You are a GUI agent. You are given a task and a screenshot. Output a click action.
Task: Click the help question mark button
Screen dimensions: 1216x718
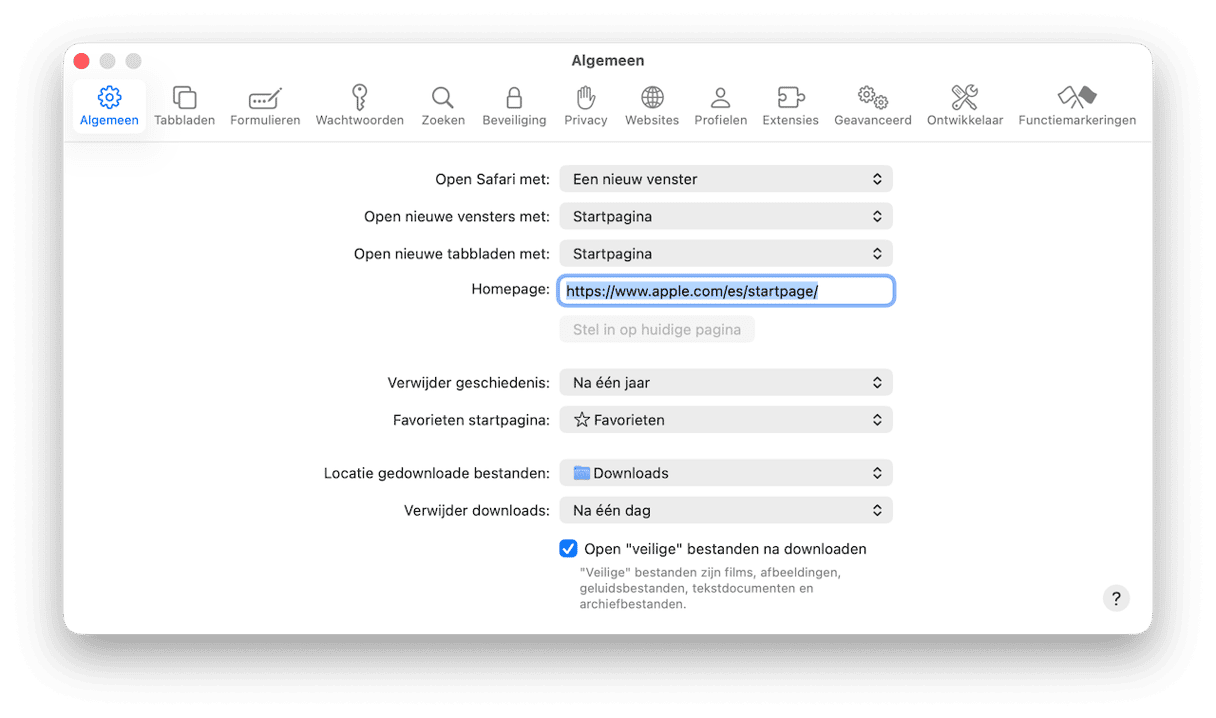(1116, 598)
